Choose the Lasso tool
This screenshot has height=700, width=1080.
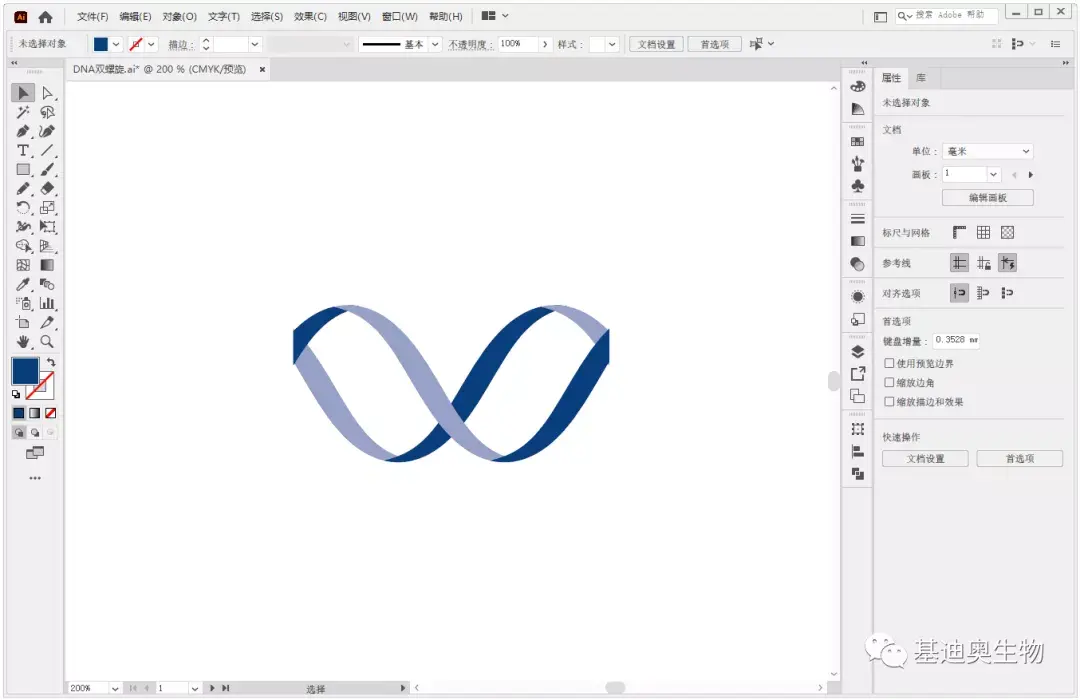47,112
